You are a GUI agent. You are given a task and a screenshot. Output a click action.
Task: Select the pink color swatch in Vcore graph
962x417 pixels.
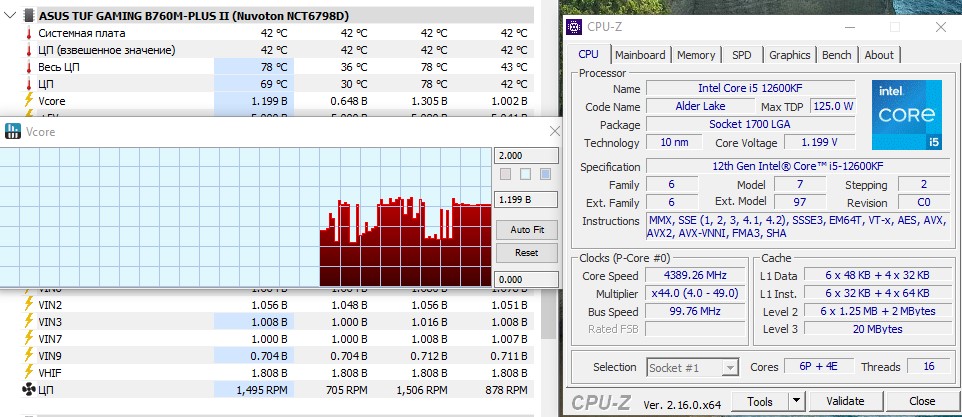click(506, 175)
